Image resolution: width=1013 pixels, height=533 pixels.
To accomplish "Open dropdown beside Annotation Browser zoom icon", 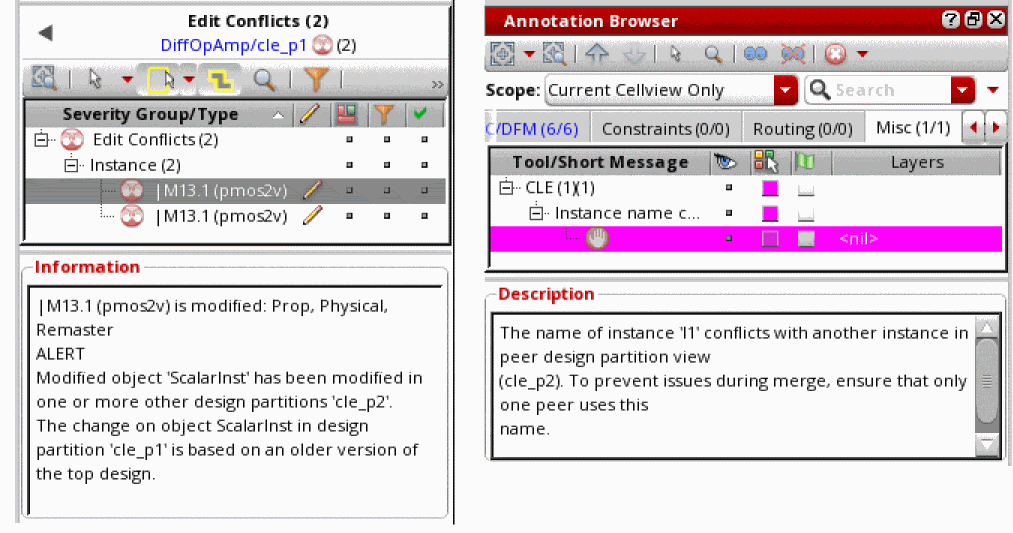I will pyautogui.click(x=529, y=54).
